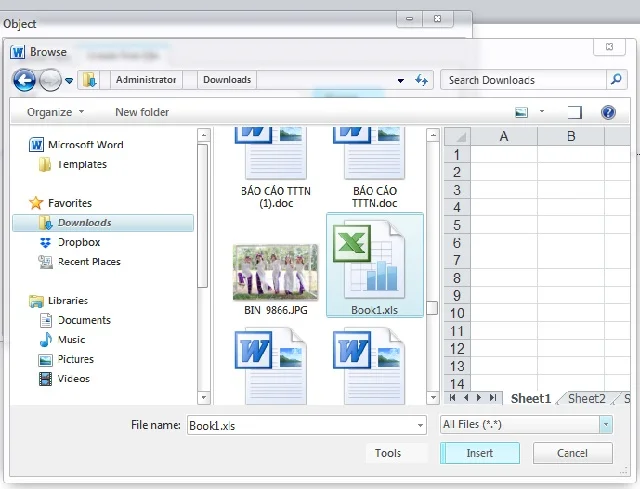Click the Word icon in Browse title bar
640x489 pixels.
(x=17, y=52)
